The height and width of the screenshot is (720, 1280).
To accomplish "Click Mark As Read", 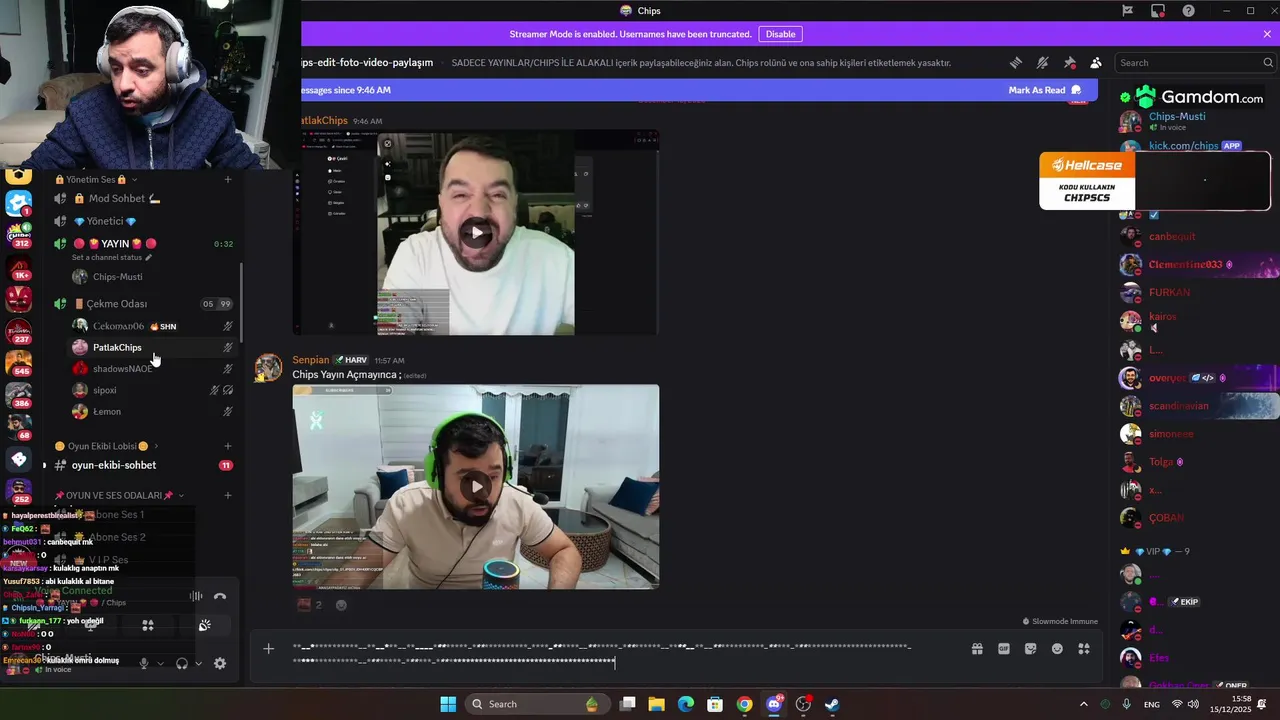I will coord(1045,90).
